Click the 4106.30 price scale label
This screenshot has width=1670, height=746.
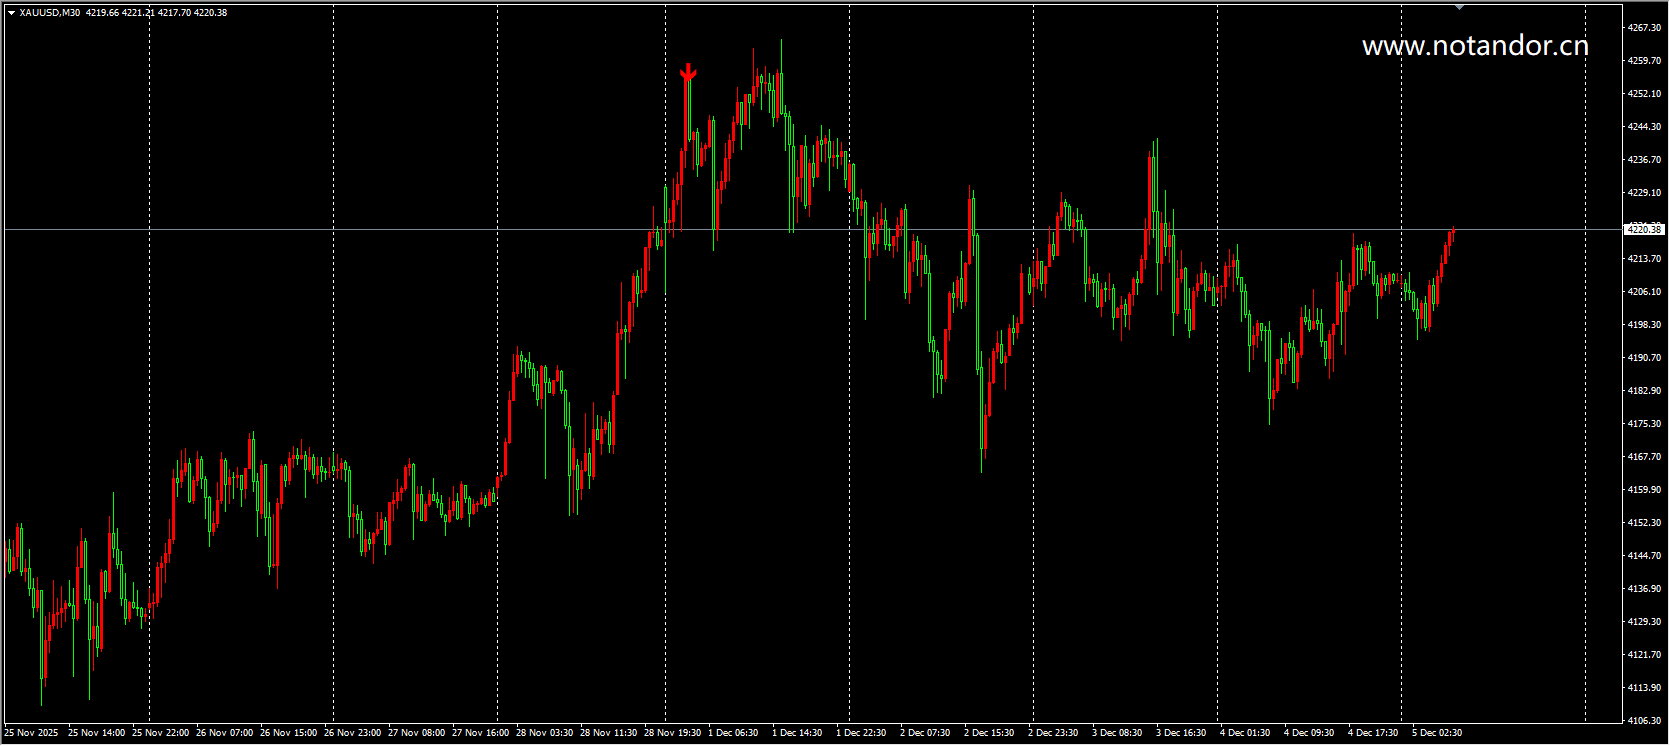click(1644, 720)
